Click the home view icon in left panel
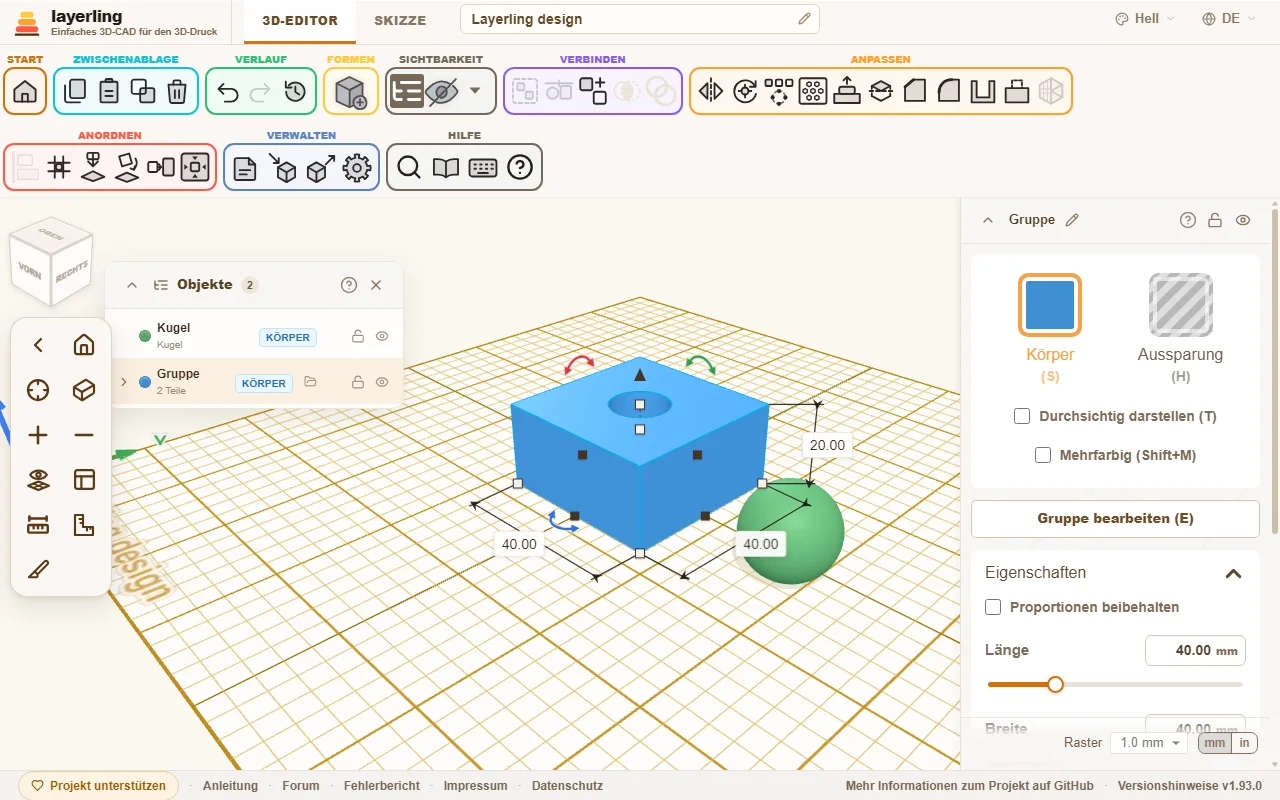 coord(84,345)
